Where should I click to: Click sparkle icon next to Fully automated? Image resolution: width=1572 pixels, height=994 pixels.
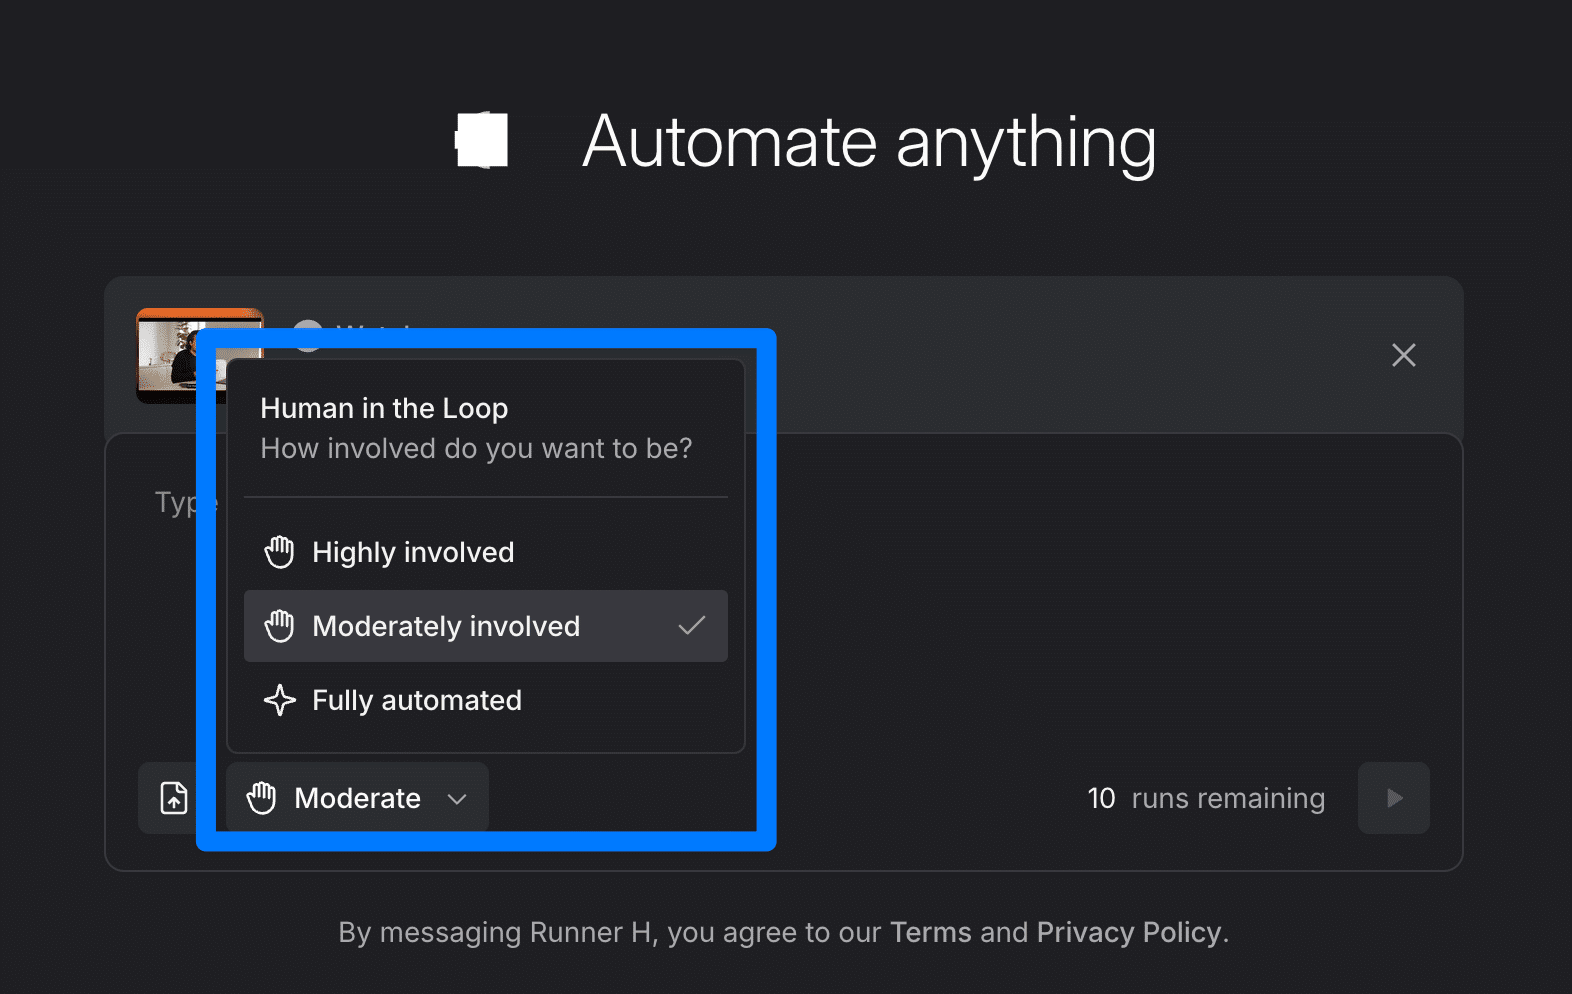tap(279, 700)
